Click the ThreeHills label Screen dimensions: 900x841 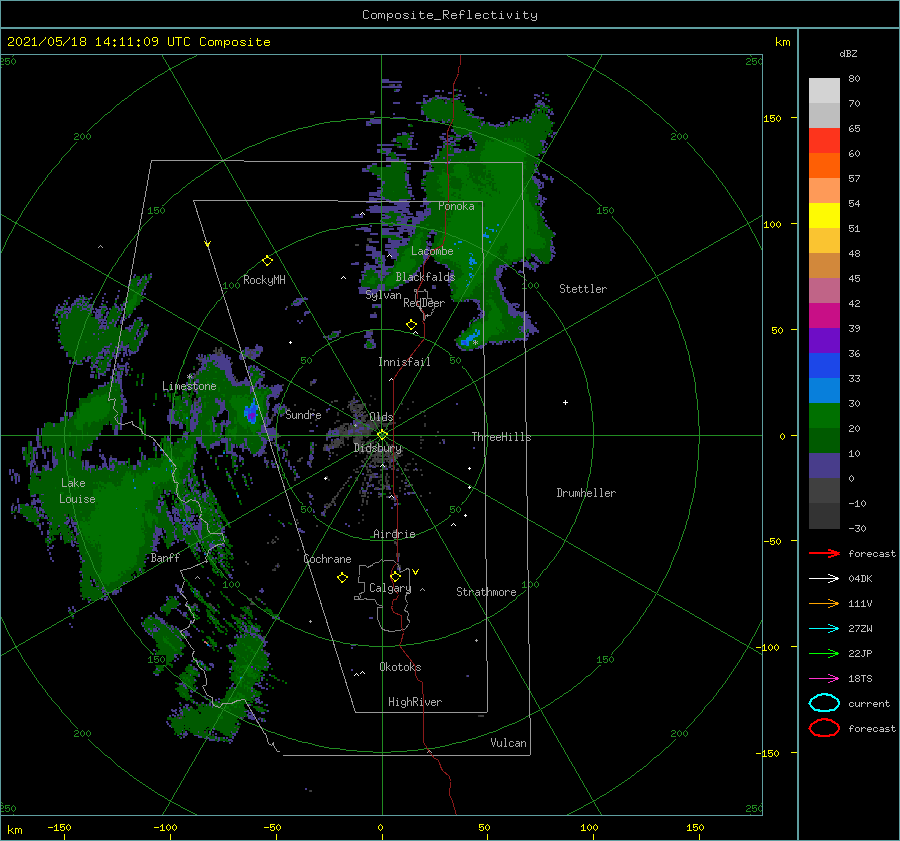(x=501, y=437)
